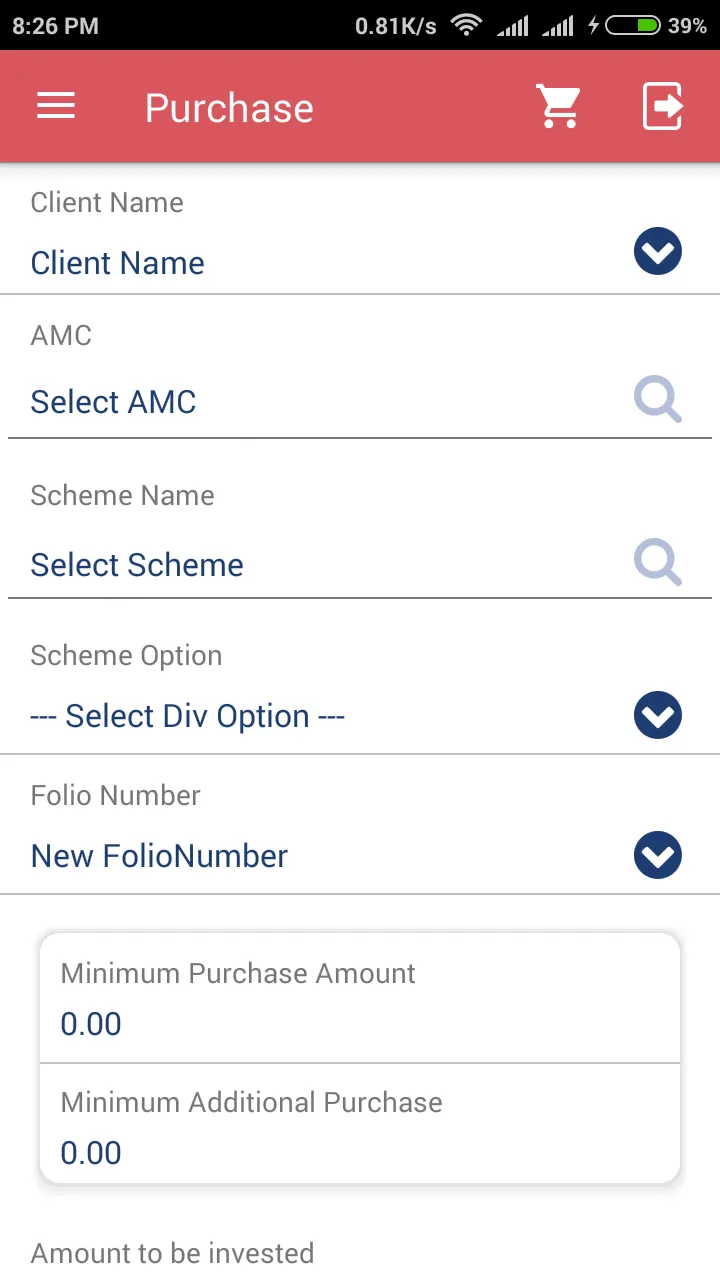Tap the Scheme Name search icon
The image size is (720, 1280).
pyautogui.click(x=658, y=564)
